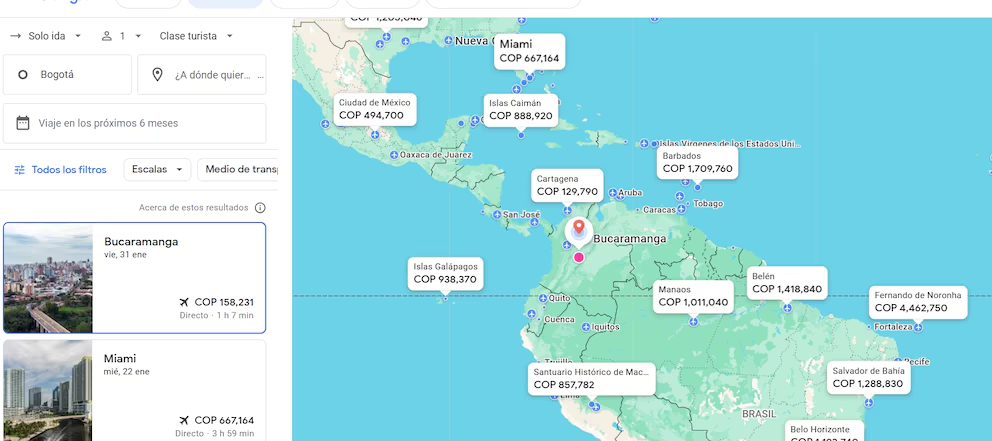Click the pink Bogotá origin dot on map

[578, 257]
